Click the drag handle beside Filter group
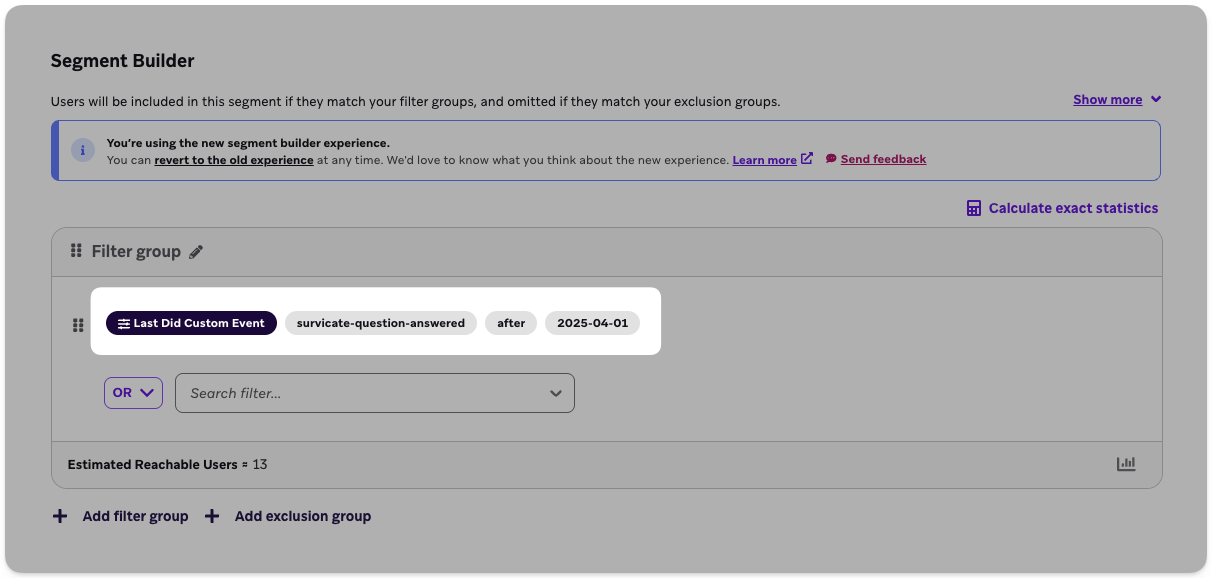The height and width of the screenshot is (578, 1212). pyautogui.click(x=76, y=251)
